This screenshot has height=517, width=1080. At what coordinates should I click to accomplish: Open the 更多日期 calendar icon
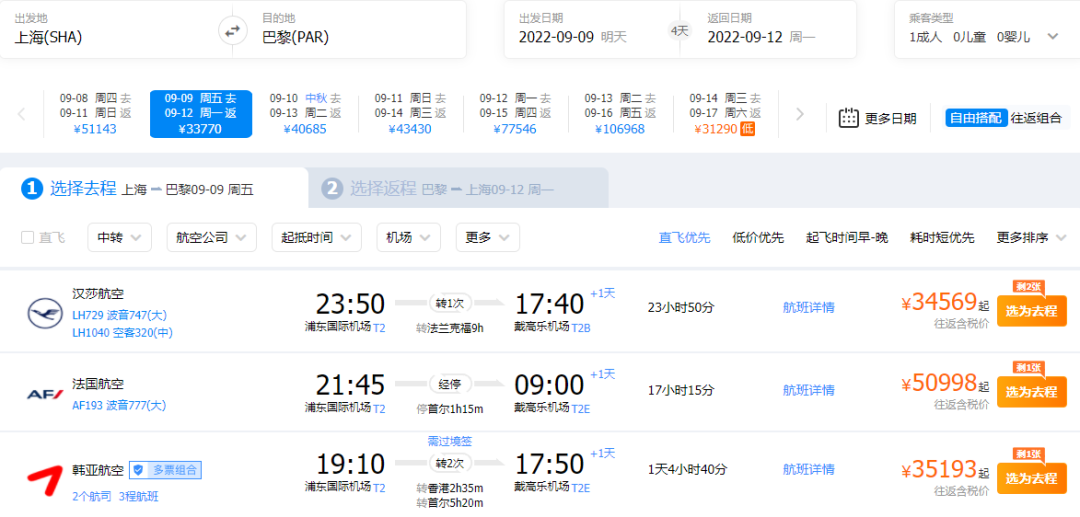[849, 118]
